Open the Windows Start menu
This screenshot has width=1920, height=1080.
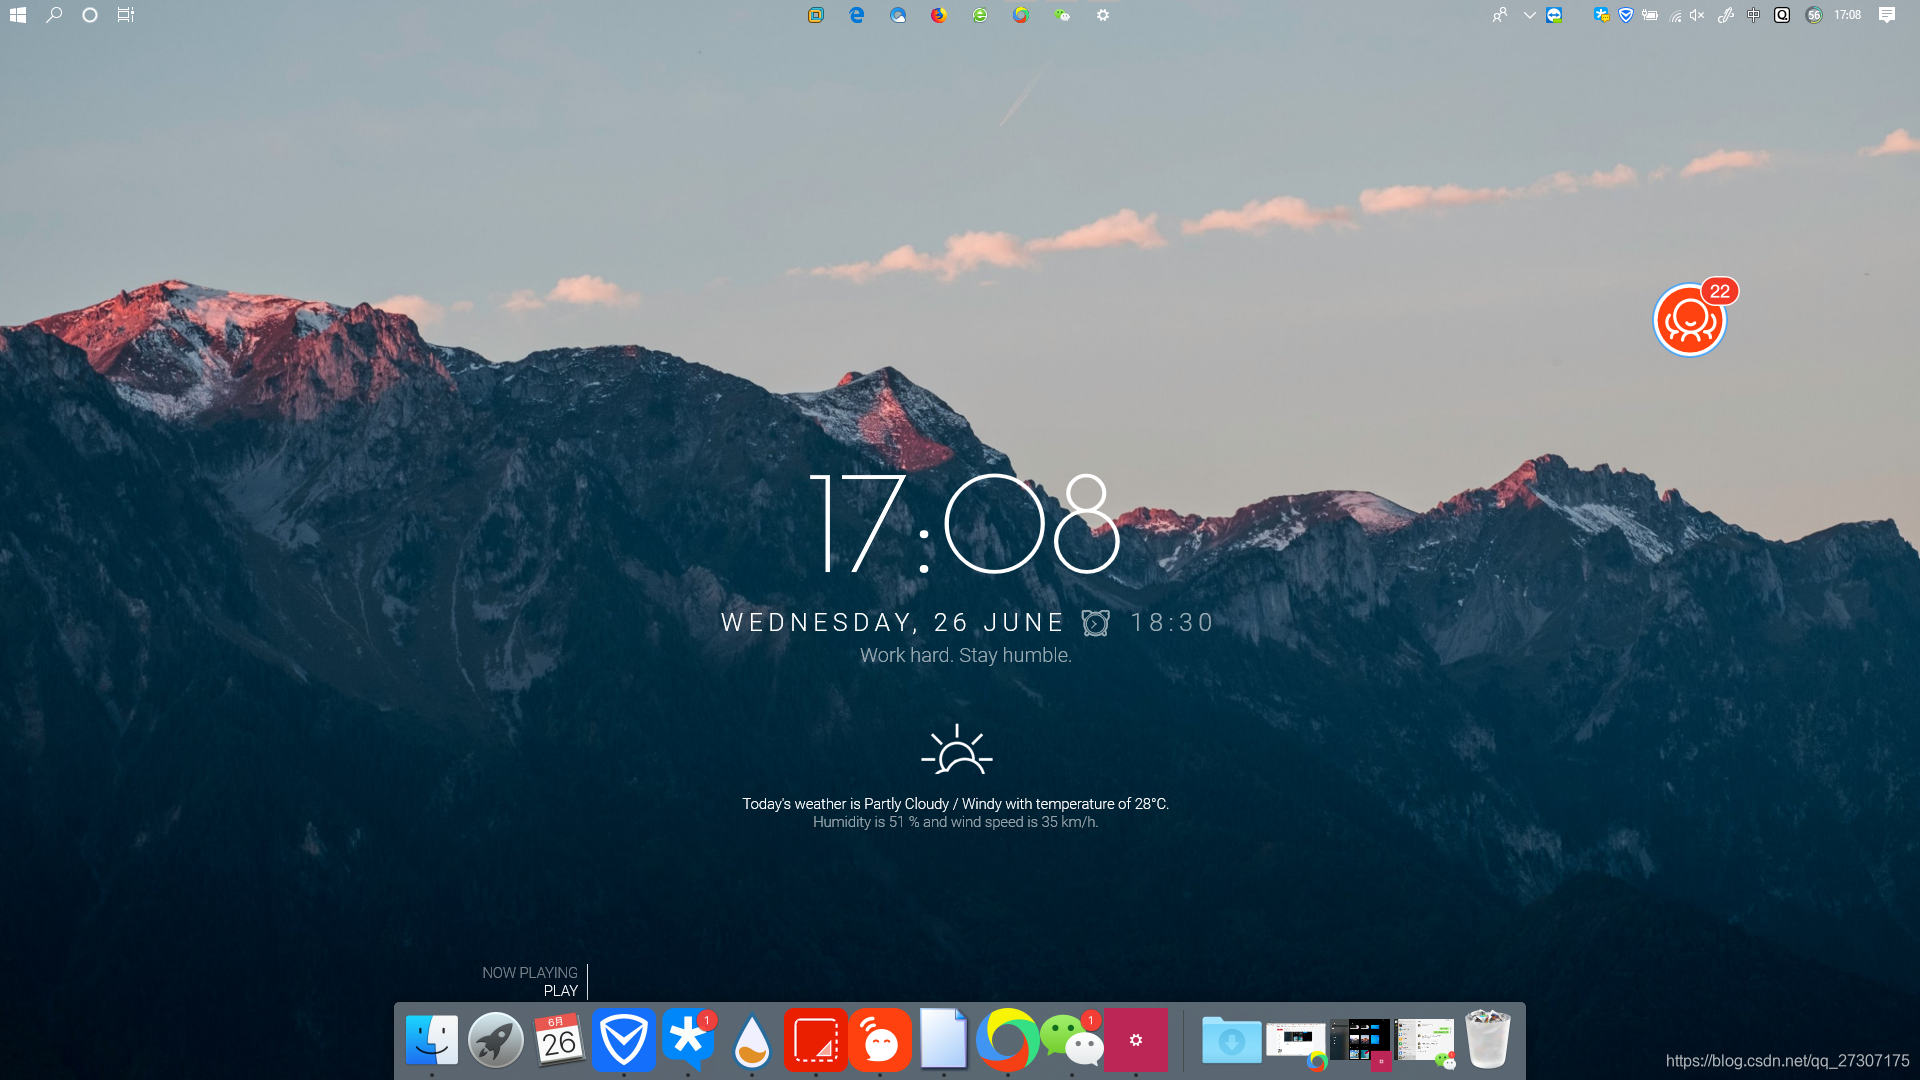pyautogui.click(x=17, y=15)
